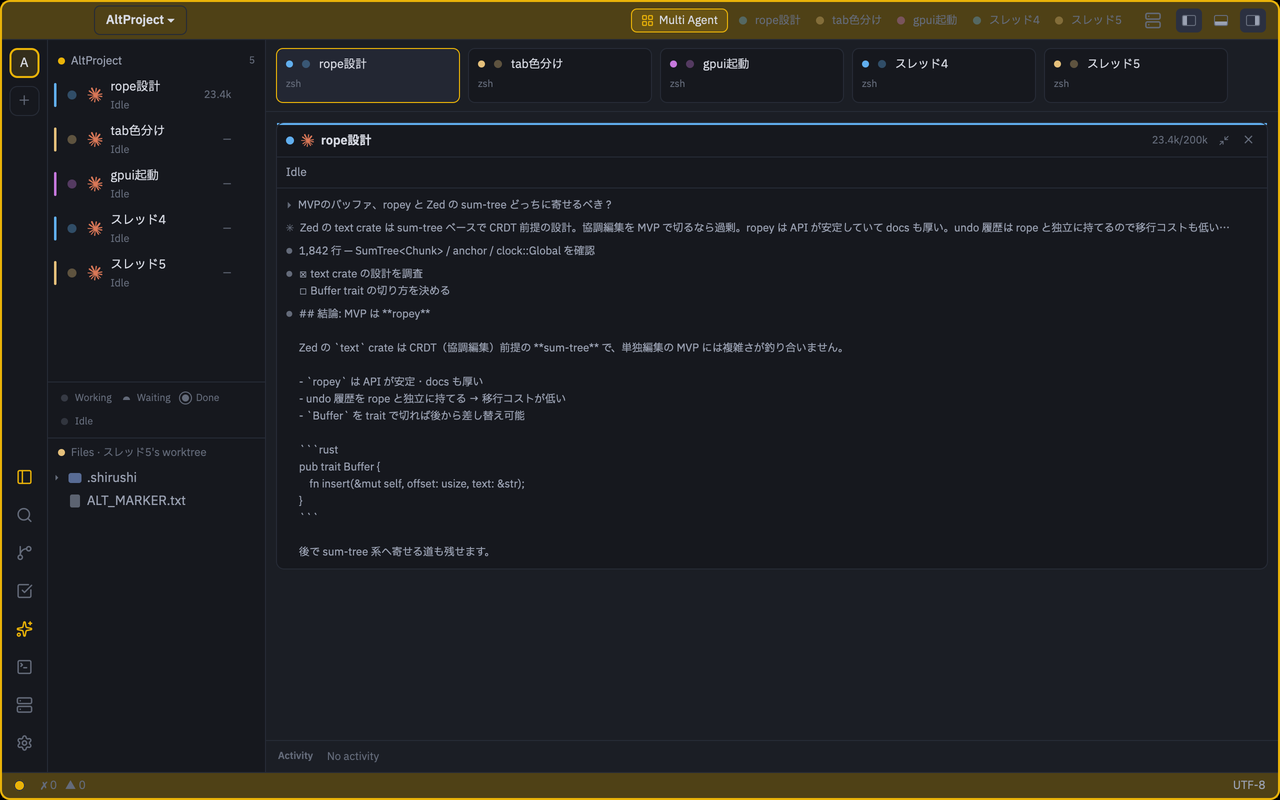
Task: Click the Claude icon beside sidebar rope設計
Action: 95,95
